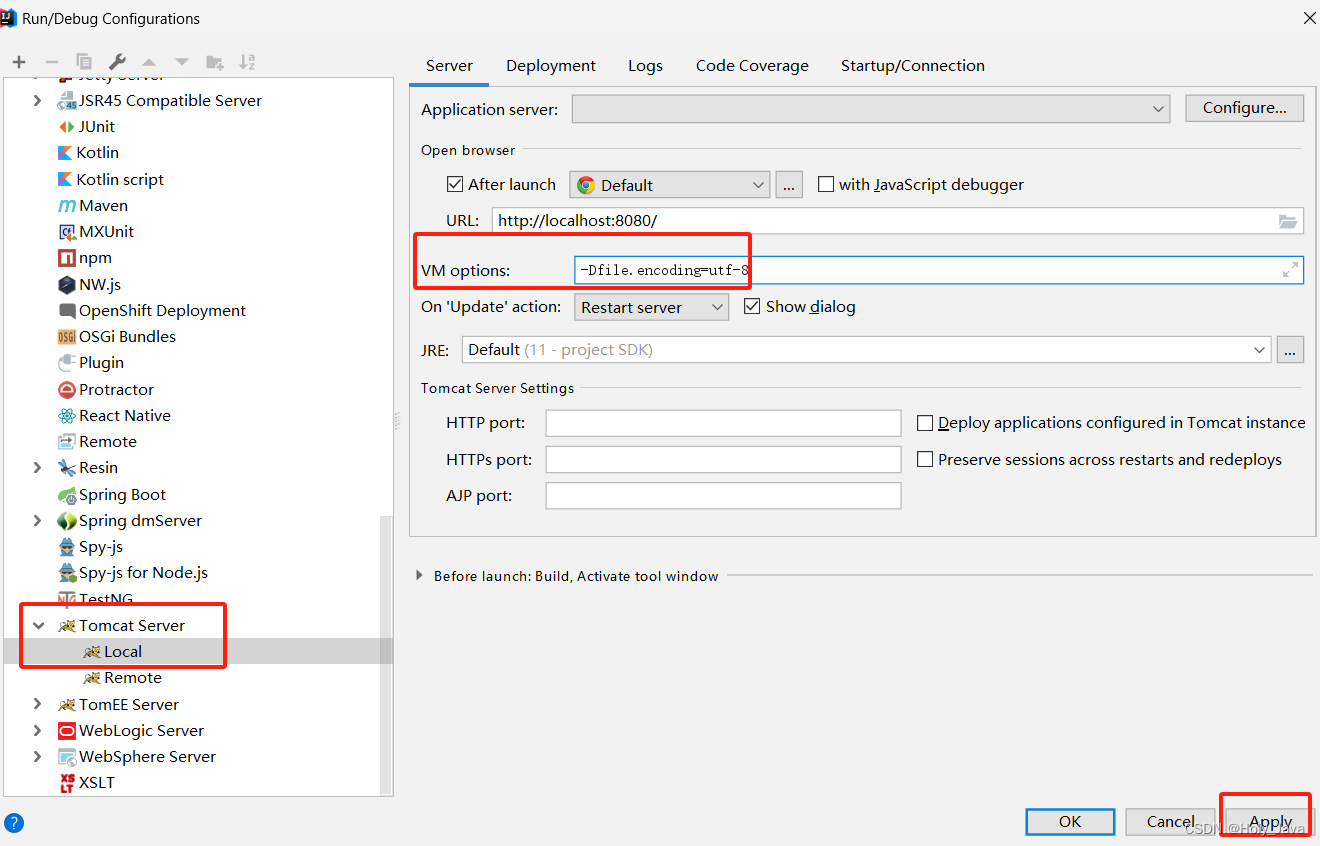Expand the Before launch section

click(x=419, y=576)
